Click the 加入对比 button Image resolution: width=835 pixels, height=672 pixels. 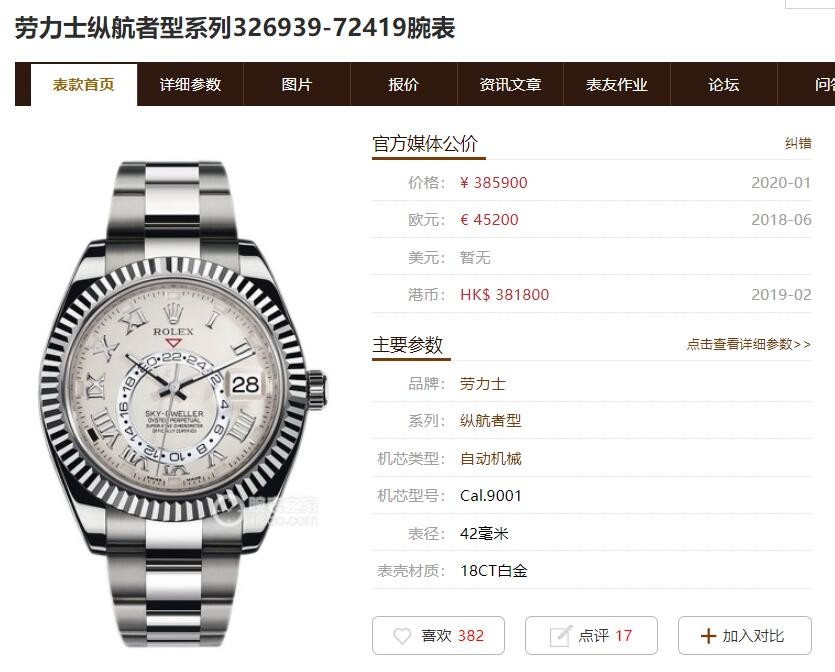pos(744,635)
